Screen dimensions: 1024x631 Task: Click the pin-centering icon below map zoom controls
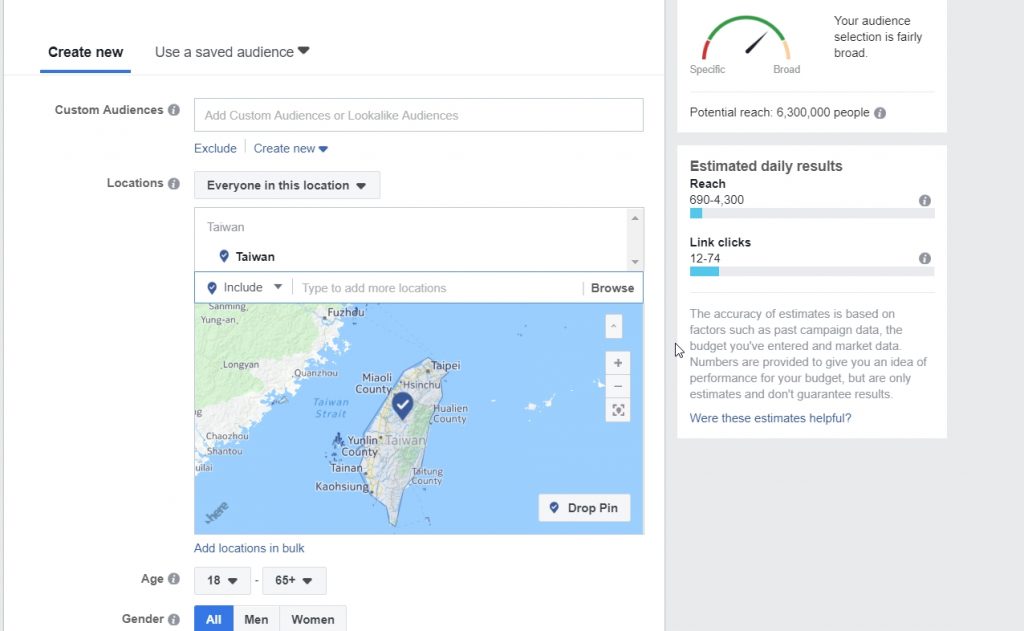[618, 410]
